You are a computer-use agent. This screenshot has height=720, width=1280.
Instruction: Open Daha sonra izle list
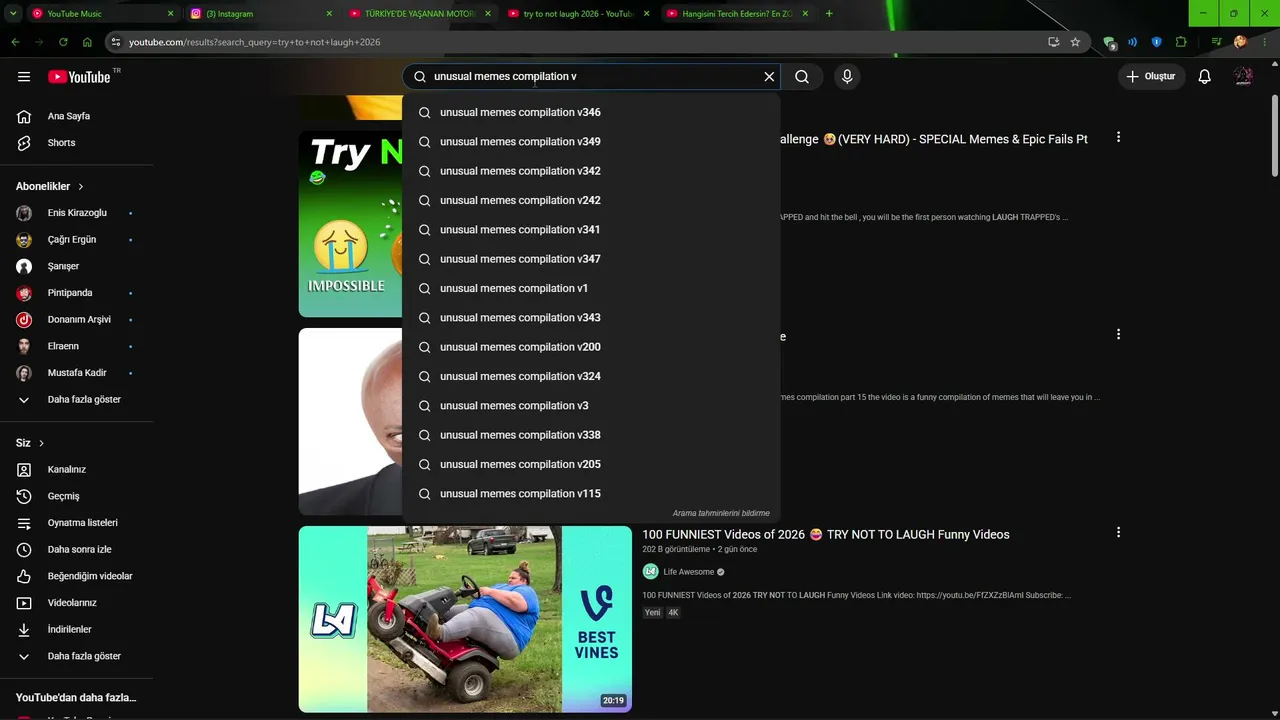coord(76,550)
